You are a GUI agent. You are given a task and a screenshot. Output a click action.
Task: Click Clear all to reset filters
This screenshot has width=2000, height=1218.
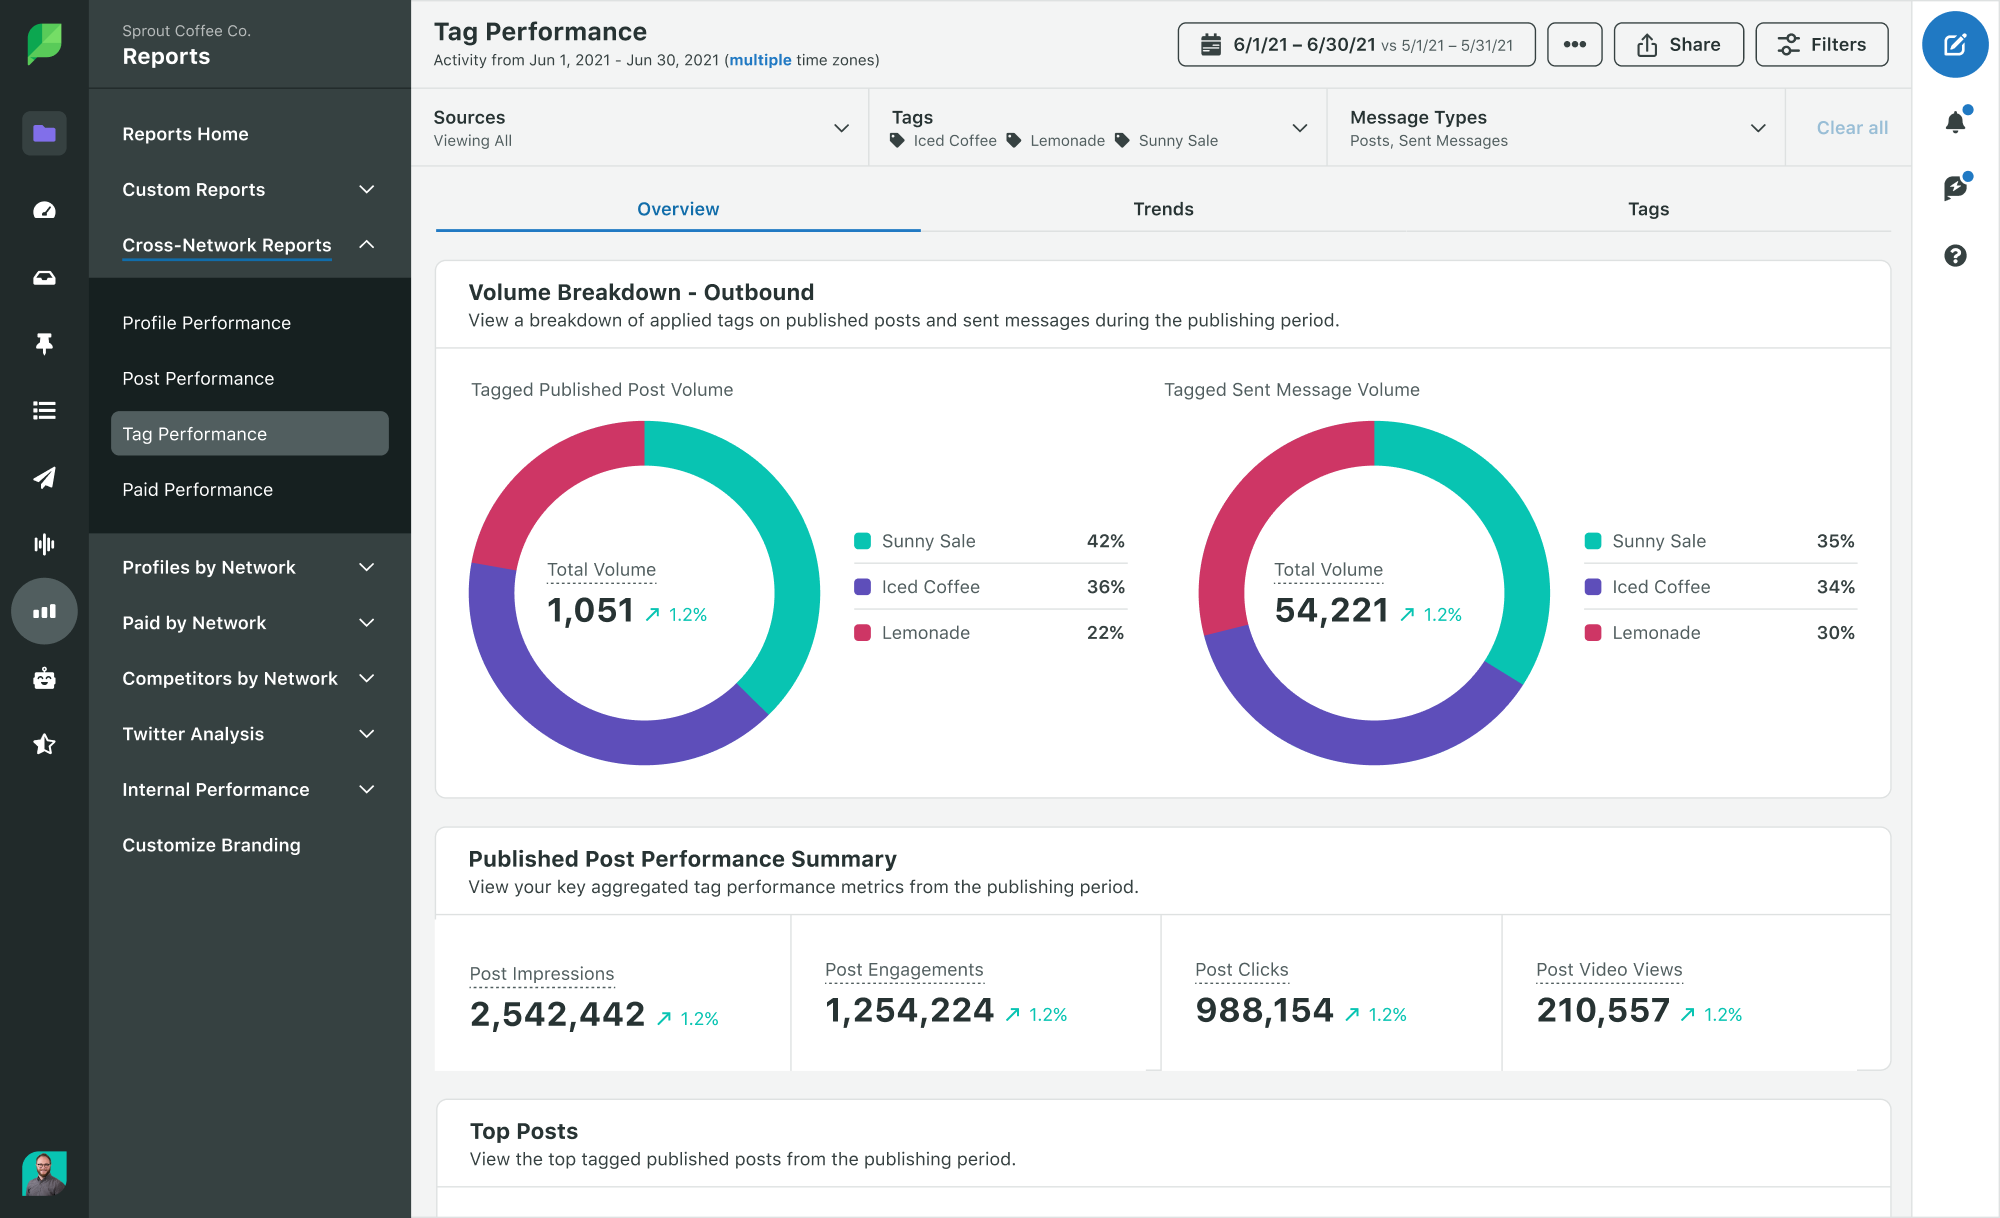(x=1850, y=129)
